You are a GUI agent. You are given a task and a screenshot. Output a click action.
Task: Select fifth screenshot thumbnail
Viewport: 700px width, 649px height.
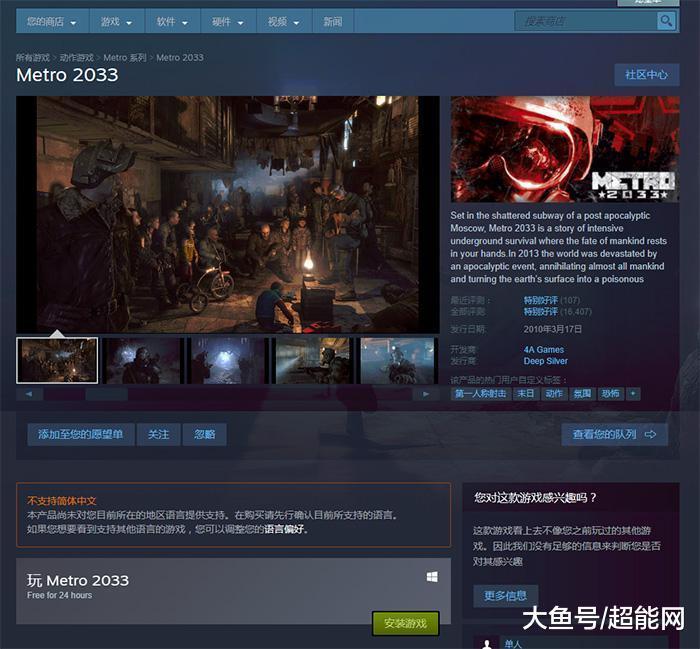(399, 360)
